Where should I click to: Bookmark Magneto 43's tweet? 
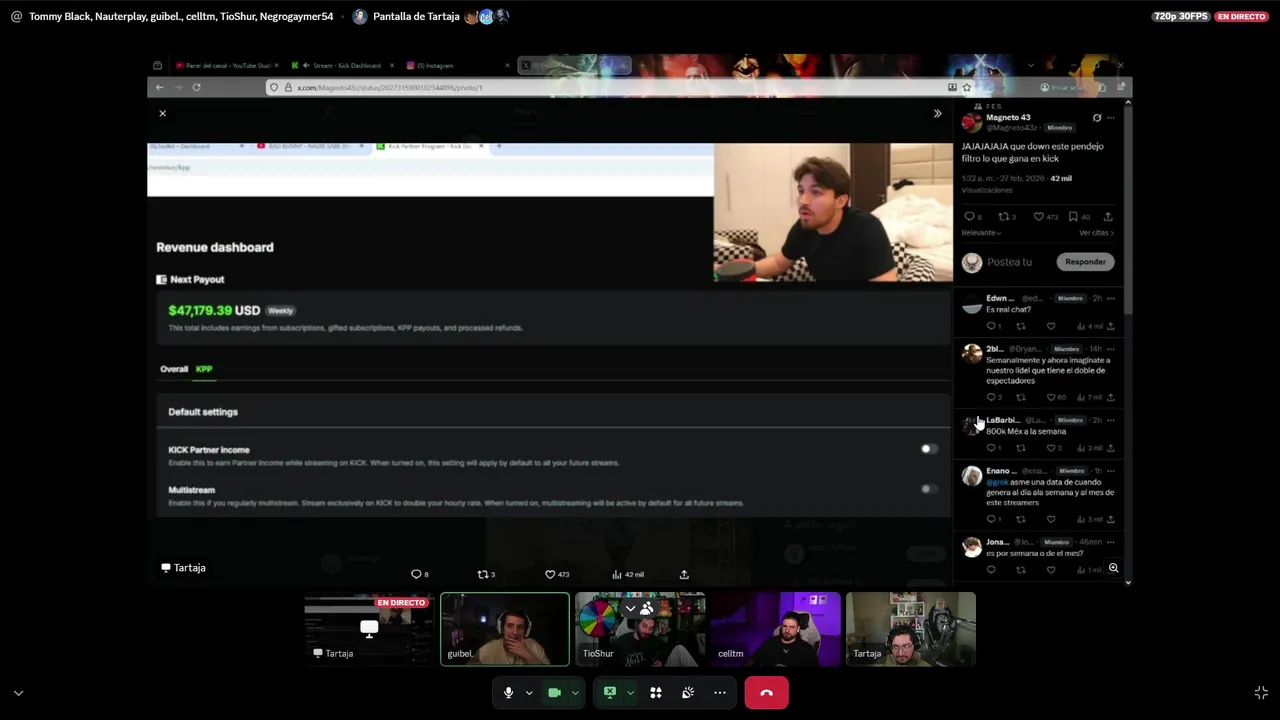pyautogui.click(x=1073, y=216)
